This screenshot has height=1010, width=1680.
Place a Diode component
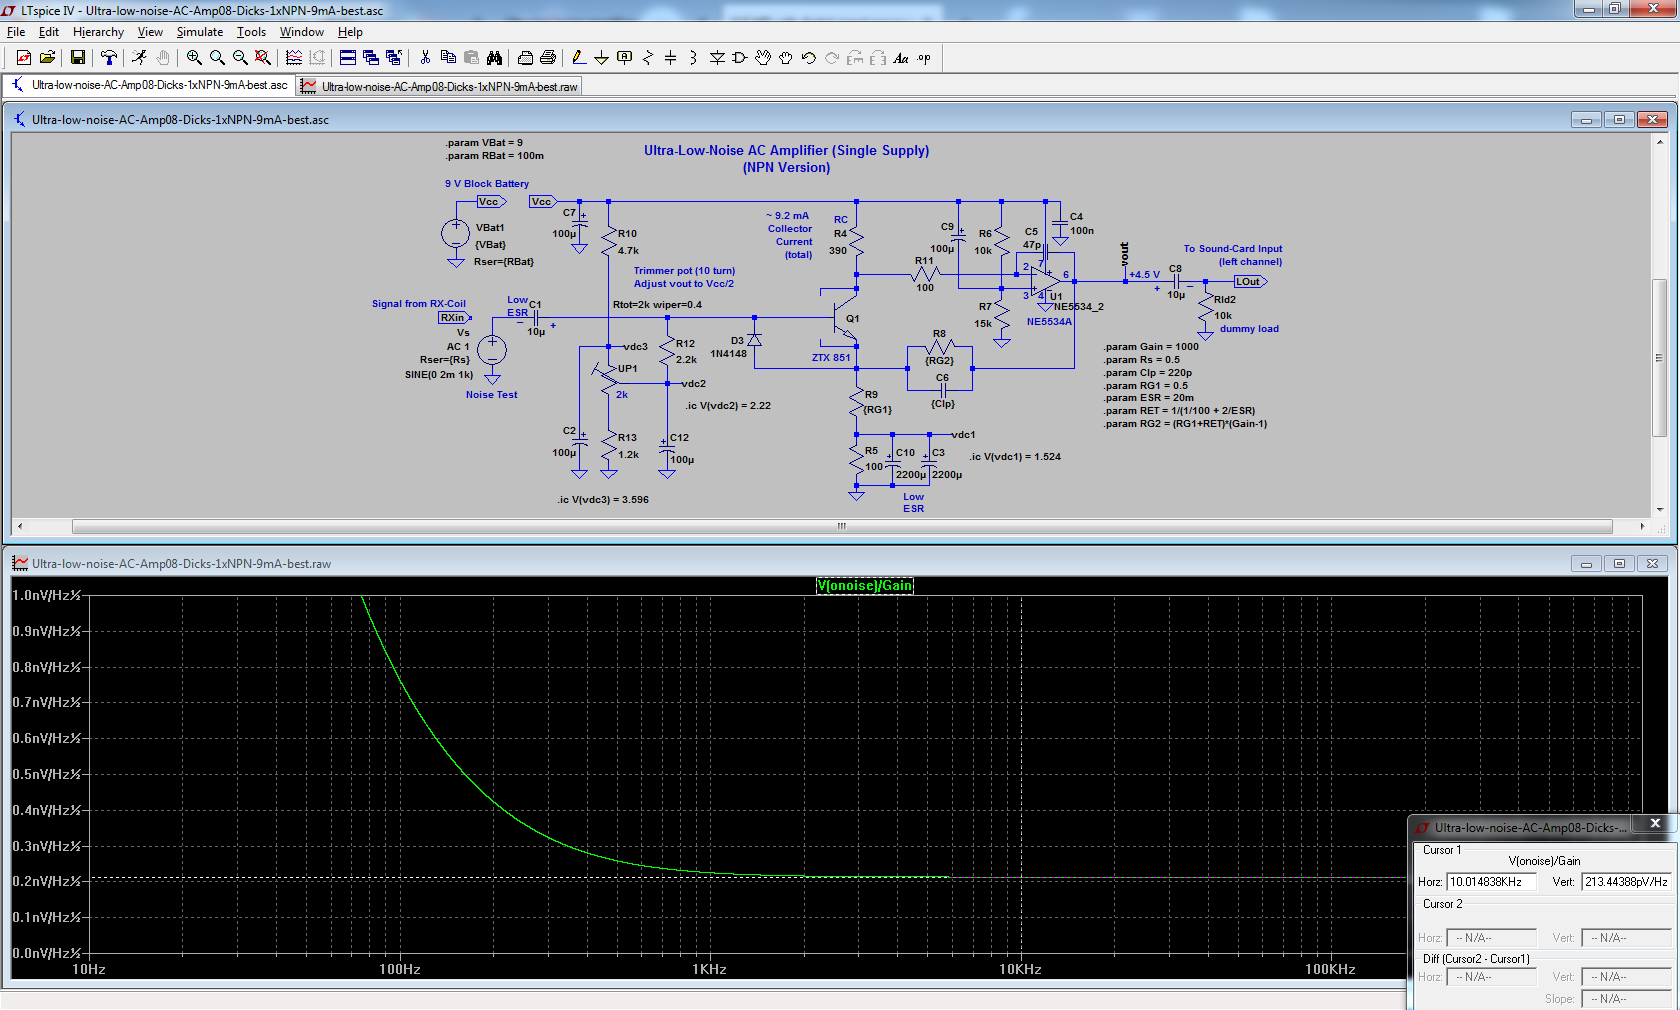(717, 58)
